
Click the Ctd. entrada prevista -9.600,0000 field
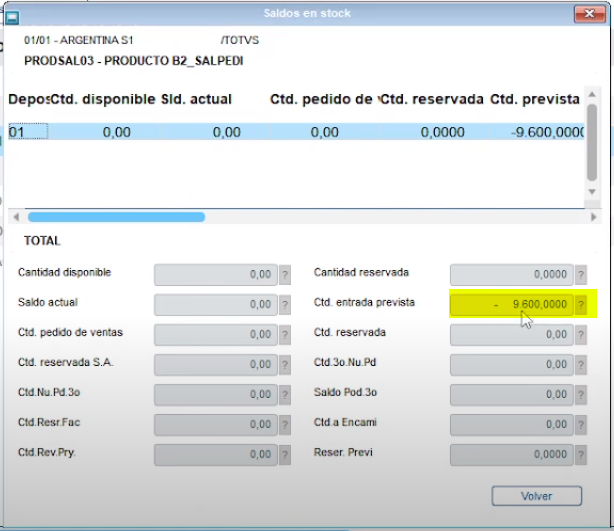(x=512, y=305)
